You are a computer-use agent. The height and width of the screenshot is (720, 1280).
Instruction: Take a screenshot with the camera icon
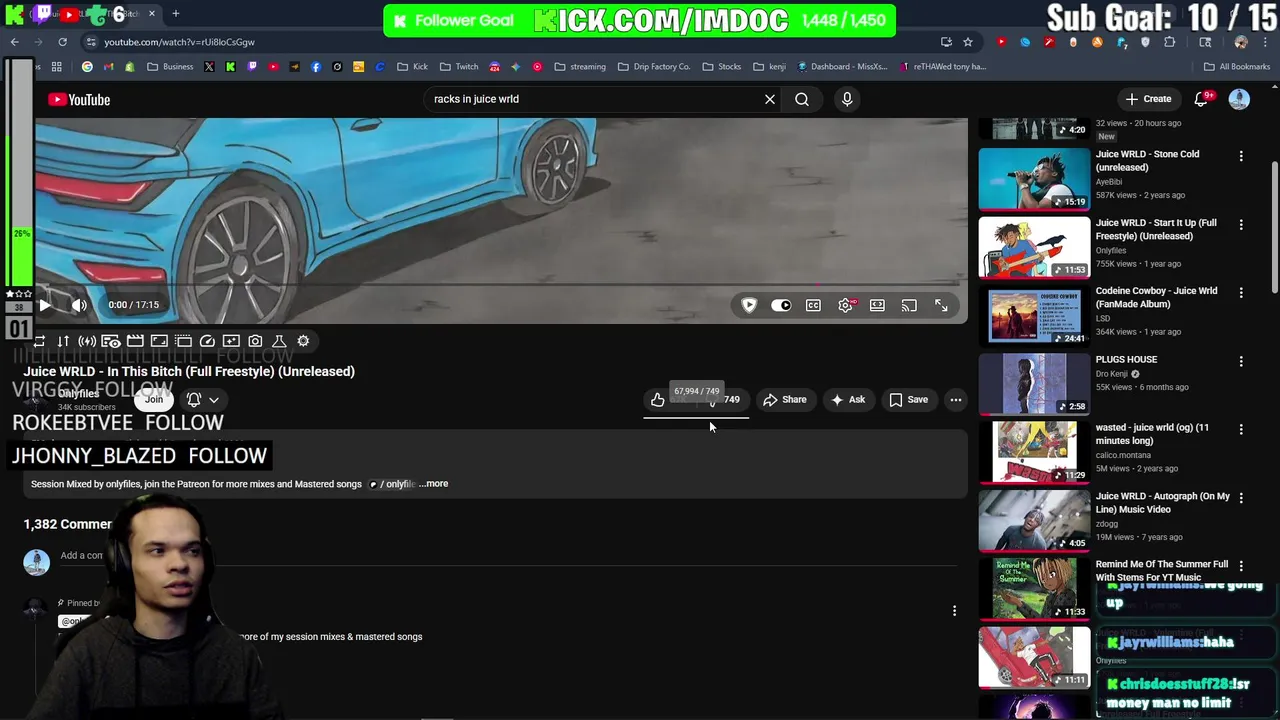pos(255,341)
